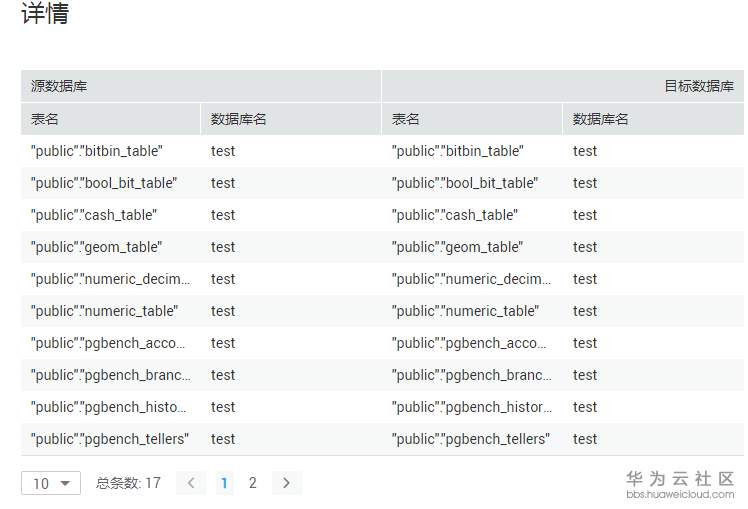Open the page size dropdown showing 10
Screen dimensions: 748x509
click(51, 483)
